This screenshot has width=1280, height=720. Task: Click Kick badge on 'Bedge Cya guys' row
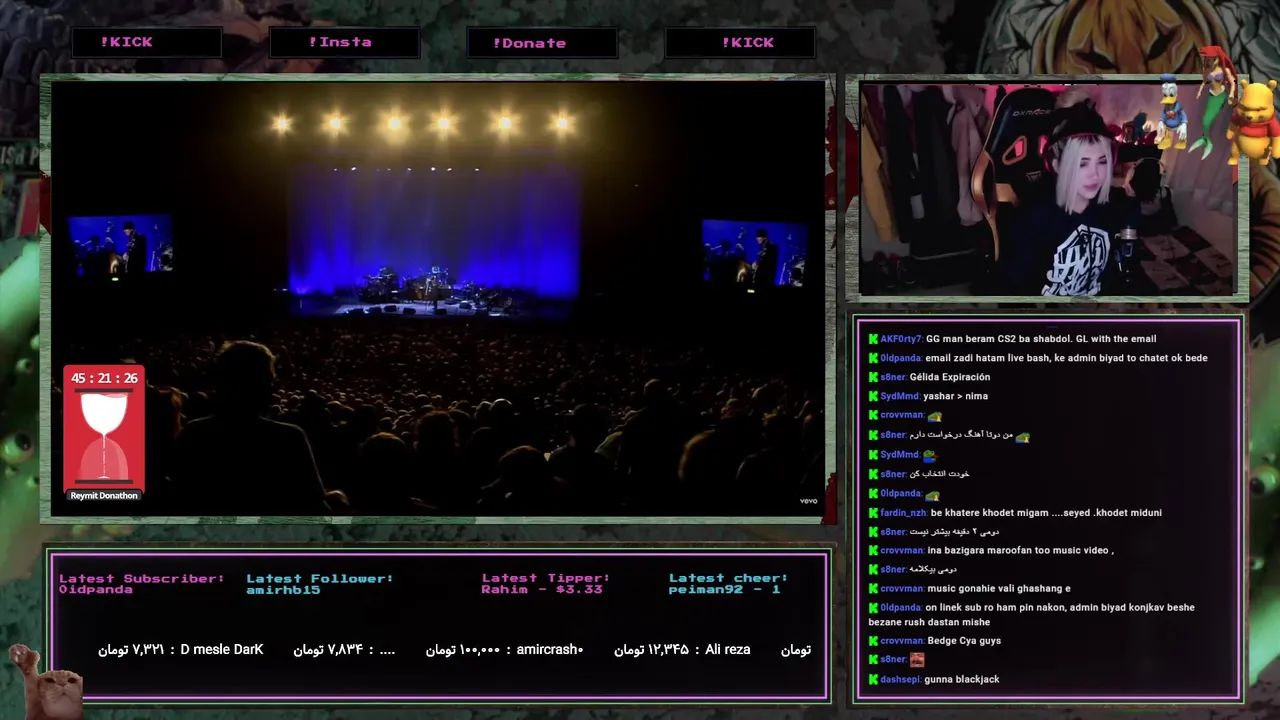(873, 641)
